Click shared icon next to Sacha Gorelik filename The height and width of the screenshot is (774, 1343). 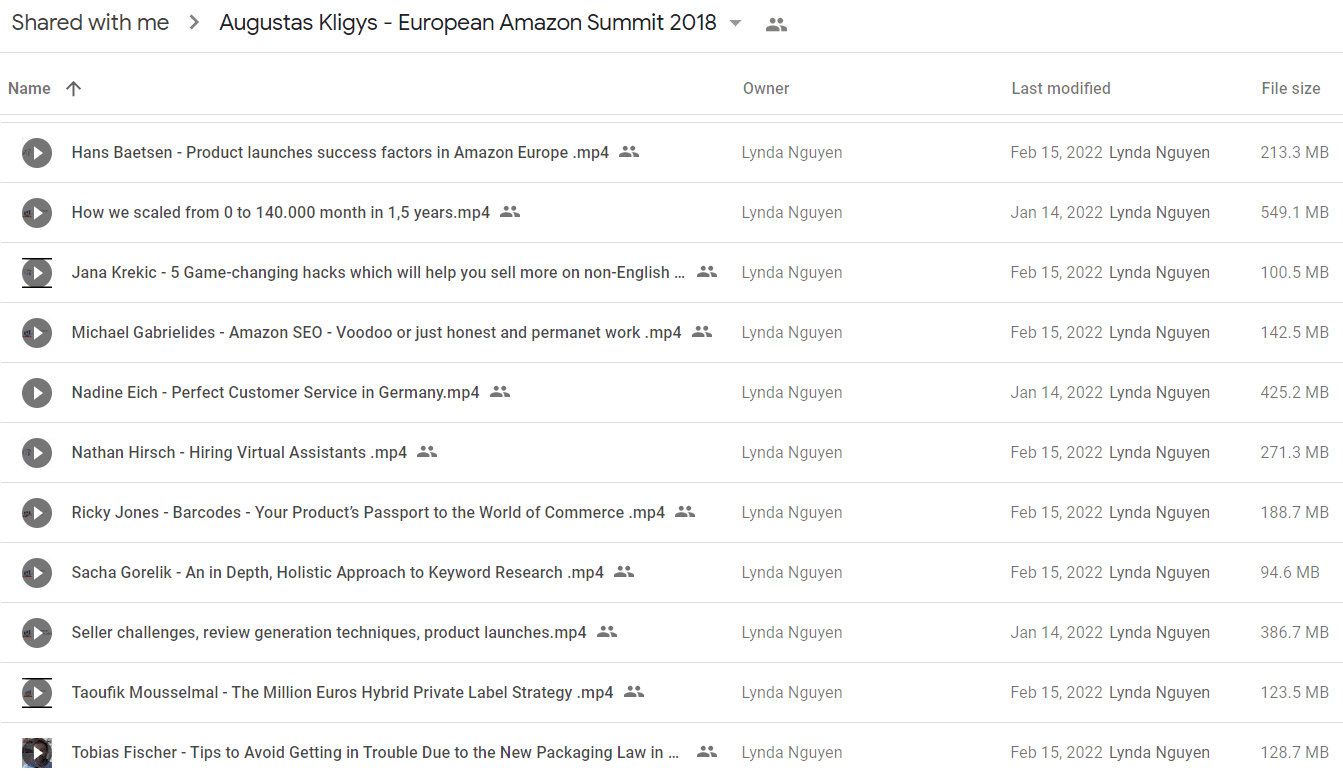pyautogui.click(x=624, y=572)
